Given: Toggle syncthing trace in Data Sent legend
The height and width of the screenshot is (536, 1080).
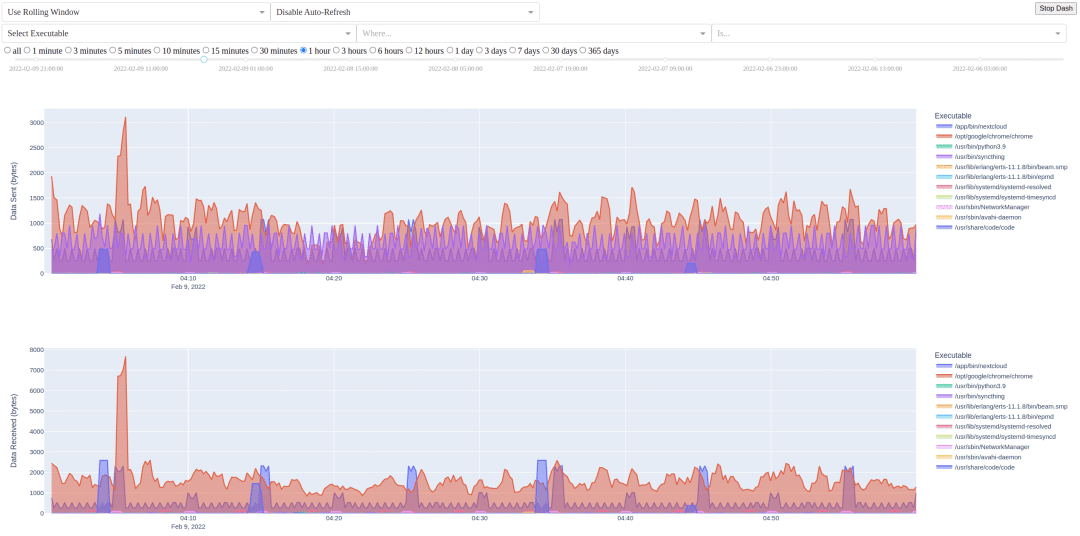Looking at the screenshot, I should 970,156.
